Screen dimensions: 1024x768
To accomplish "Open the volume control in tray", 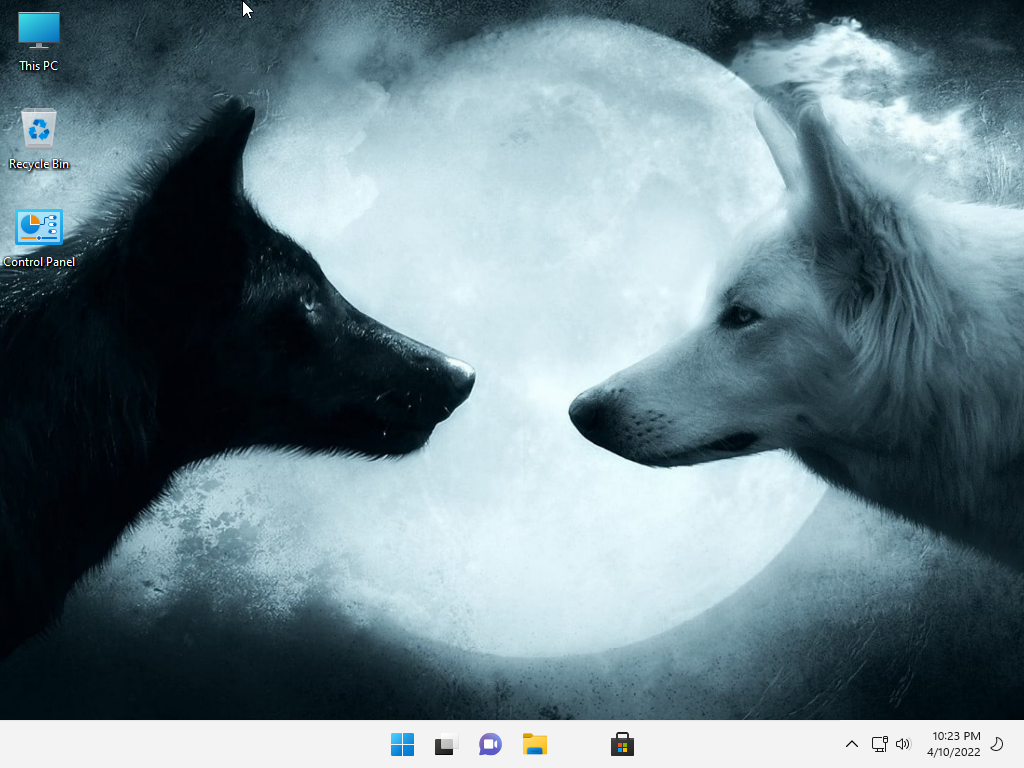I will (903, 744).
